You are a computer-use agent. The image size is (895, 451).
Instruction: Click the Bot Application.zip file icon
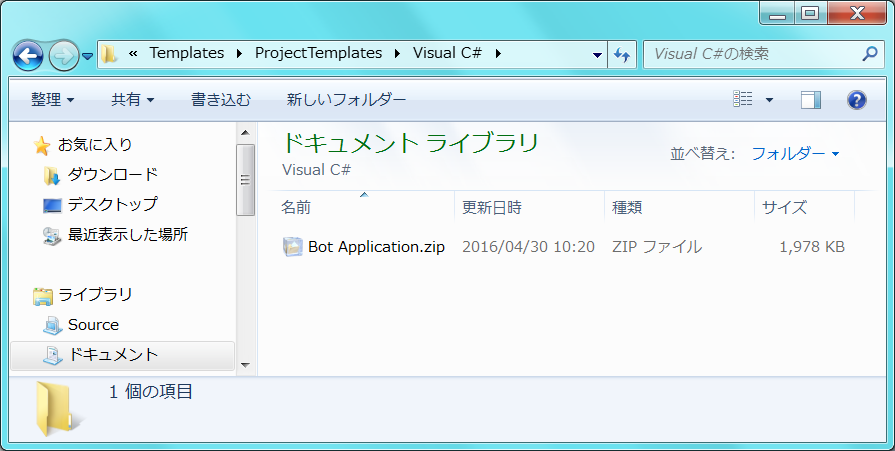(x=292, y=247)
